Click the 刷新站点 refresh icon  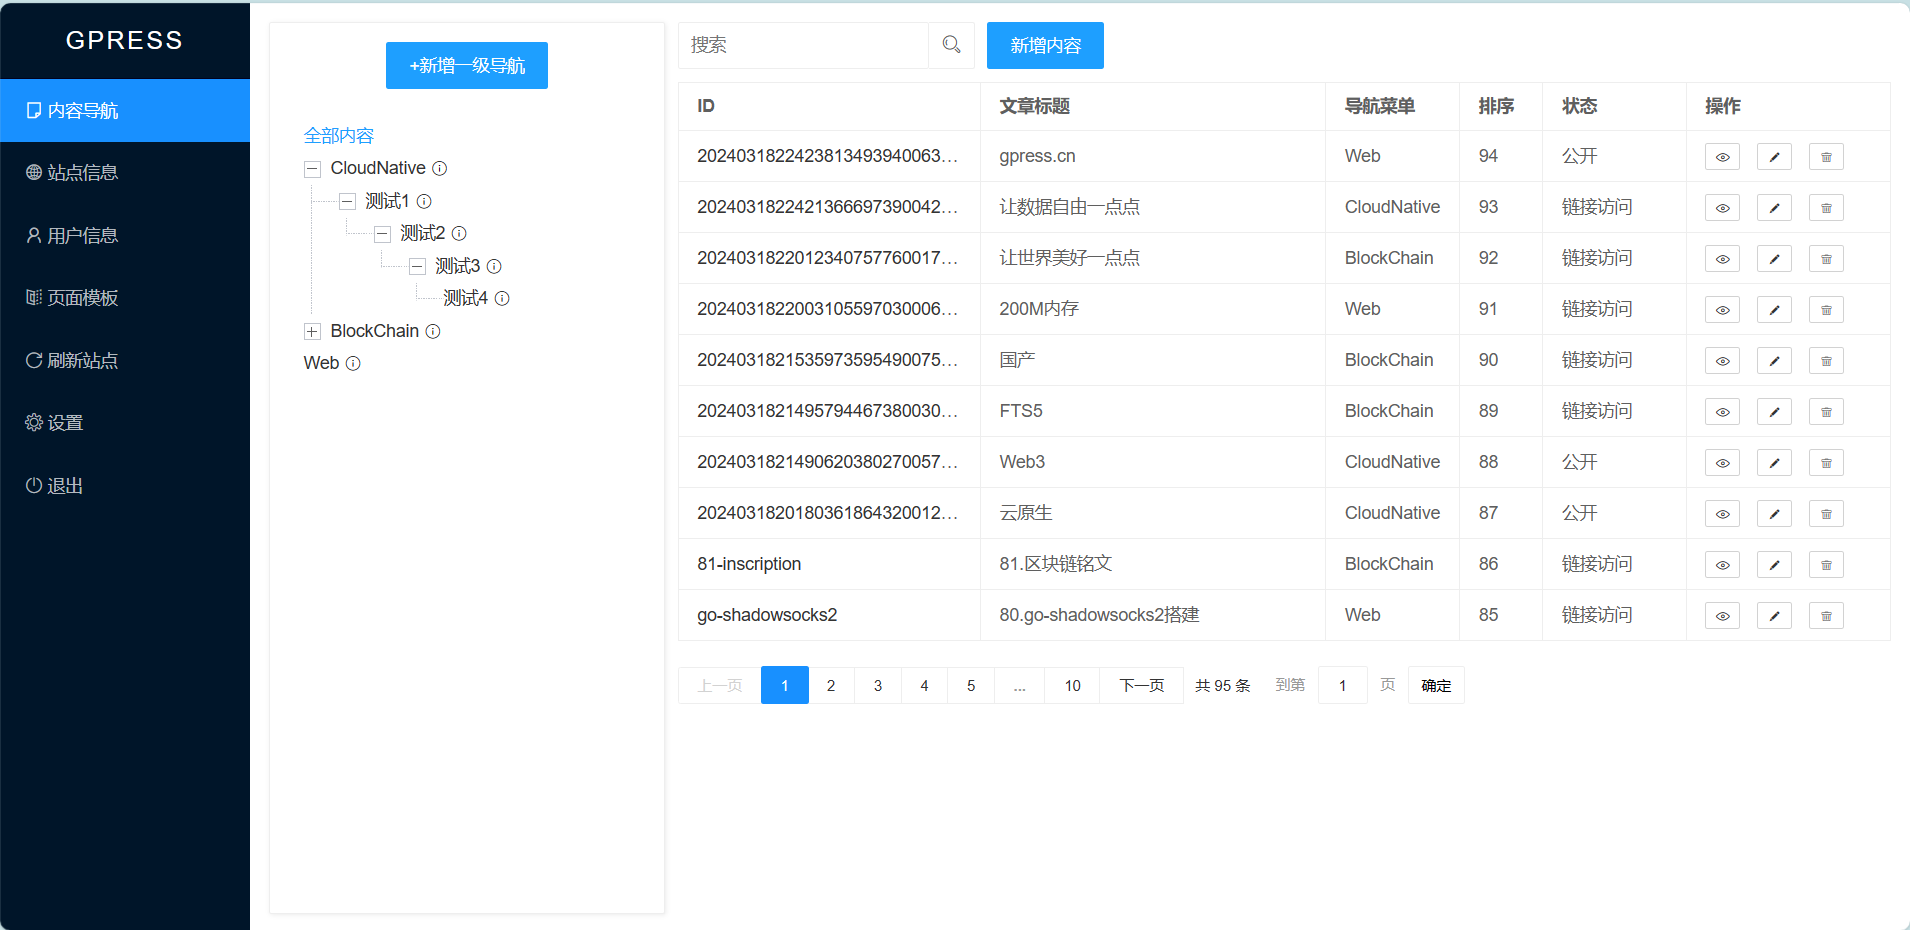click(33, 360)
